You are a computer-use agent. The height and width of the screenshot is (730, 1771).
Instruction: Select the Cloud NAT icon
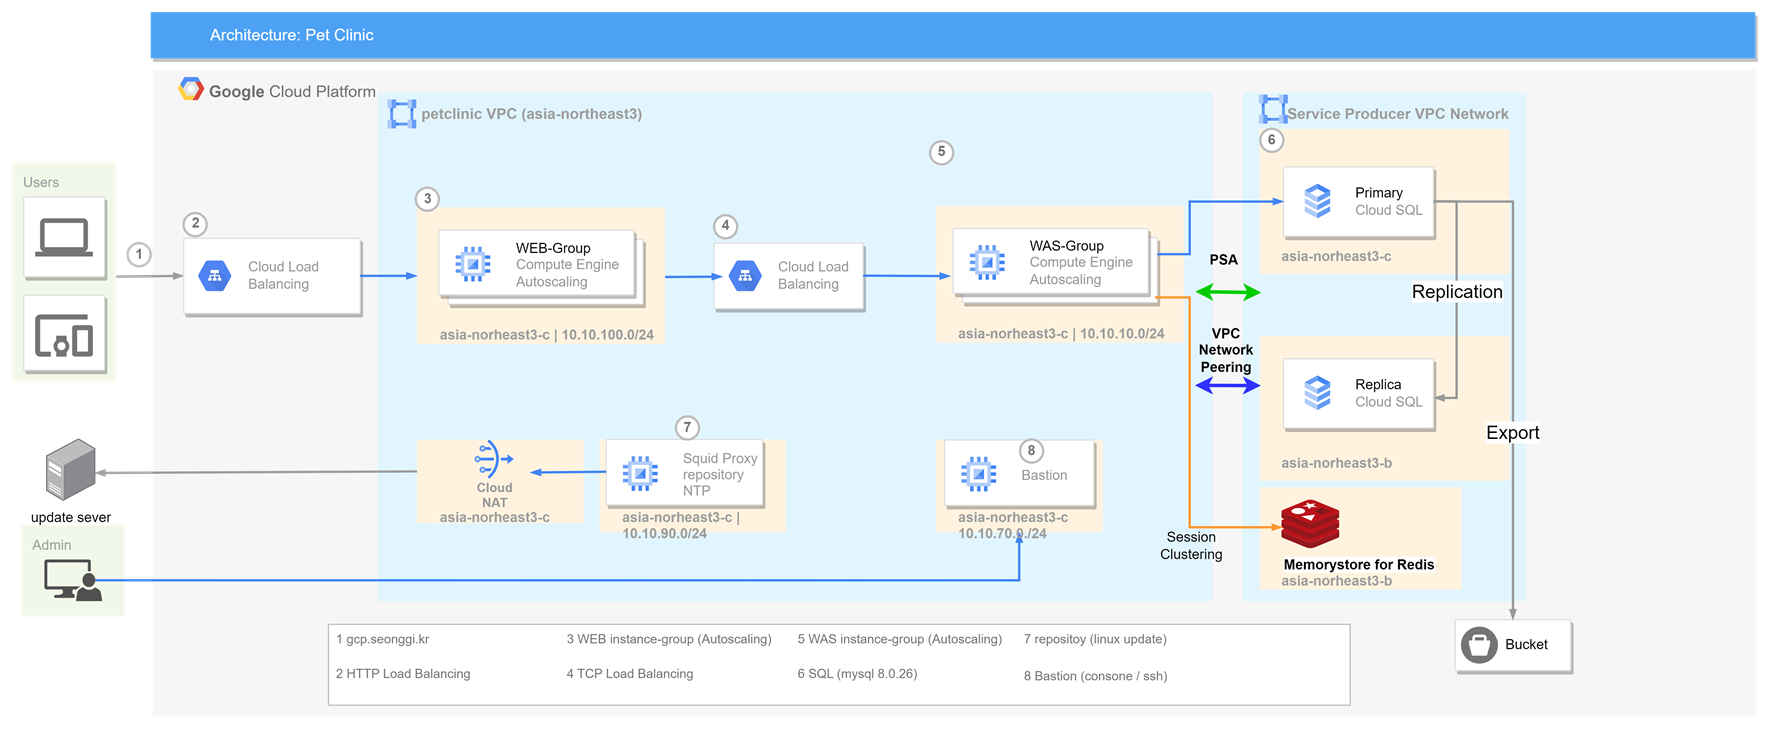point(493,459)
